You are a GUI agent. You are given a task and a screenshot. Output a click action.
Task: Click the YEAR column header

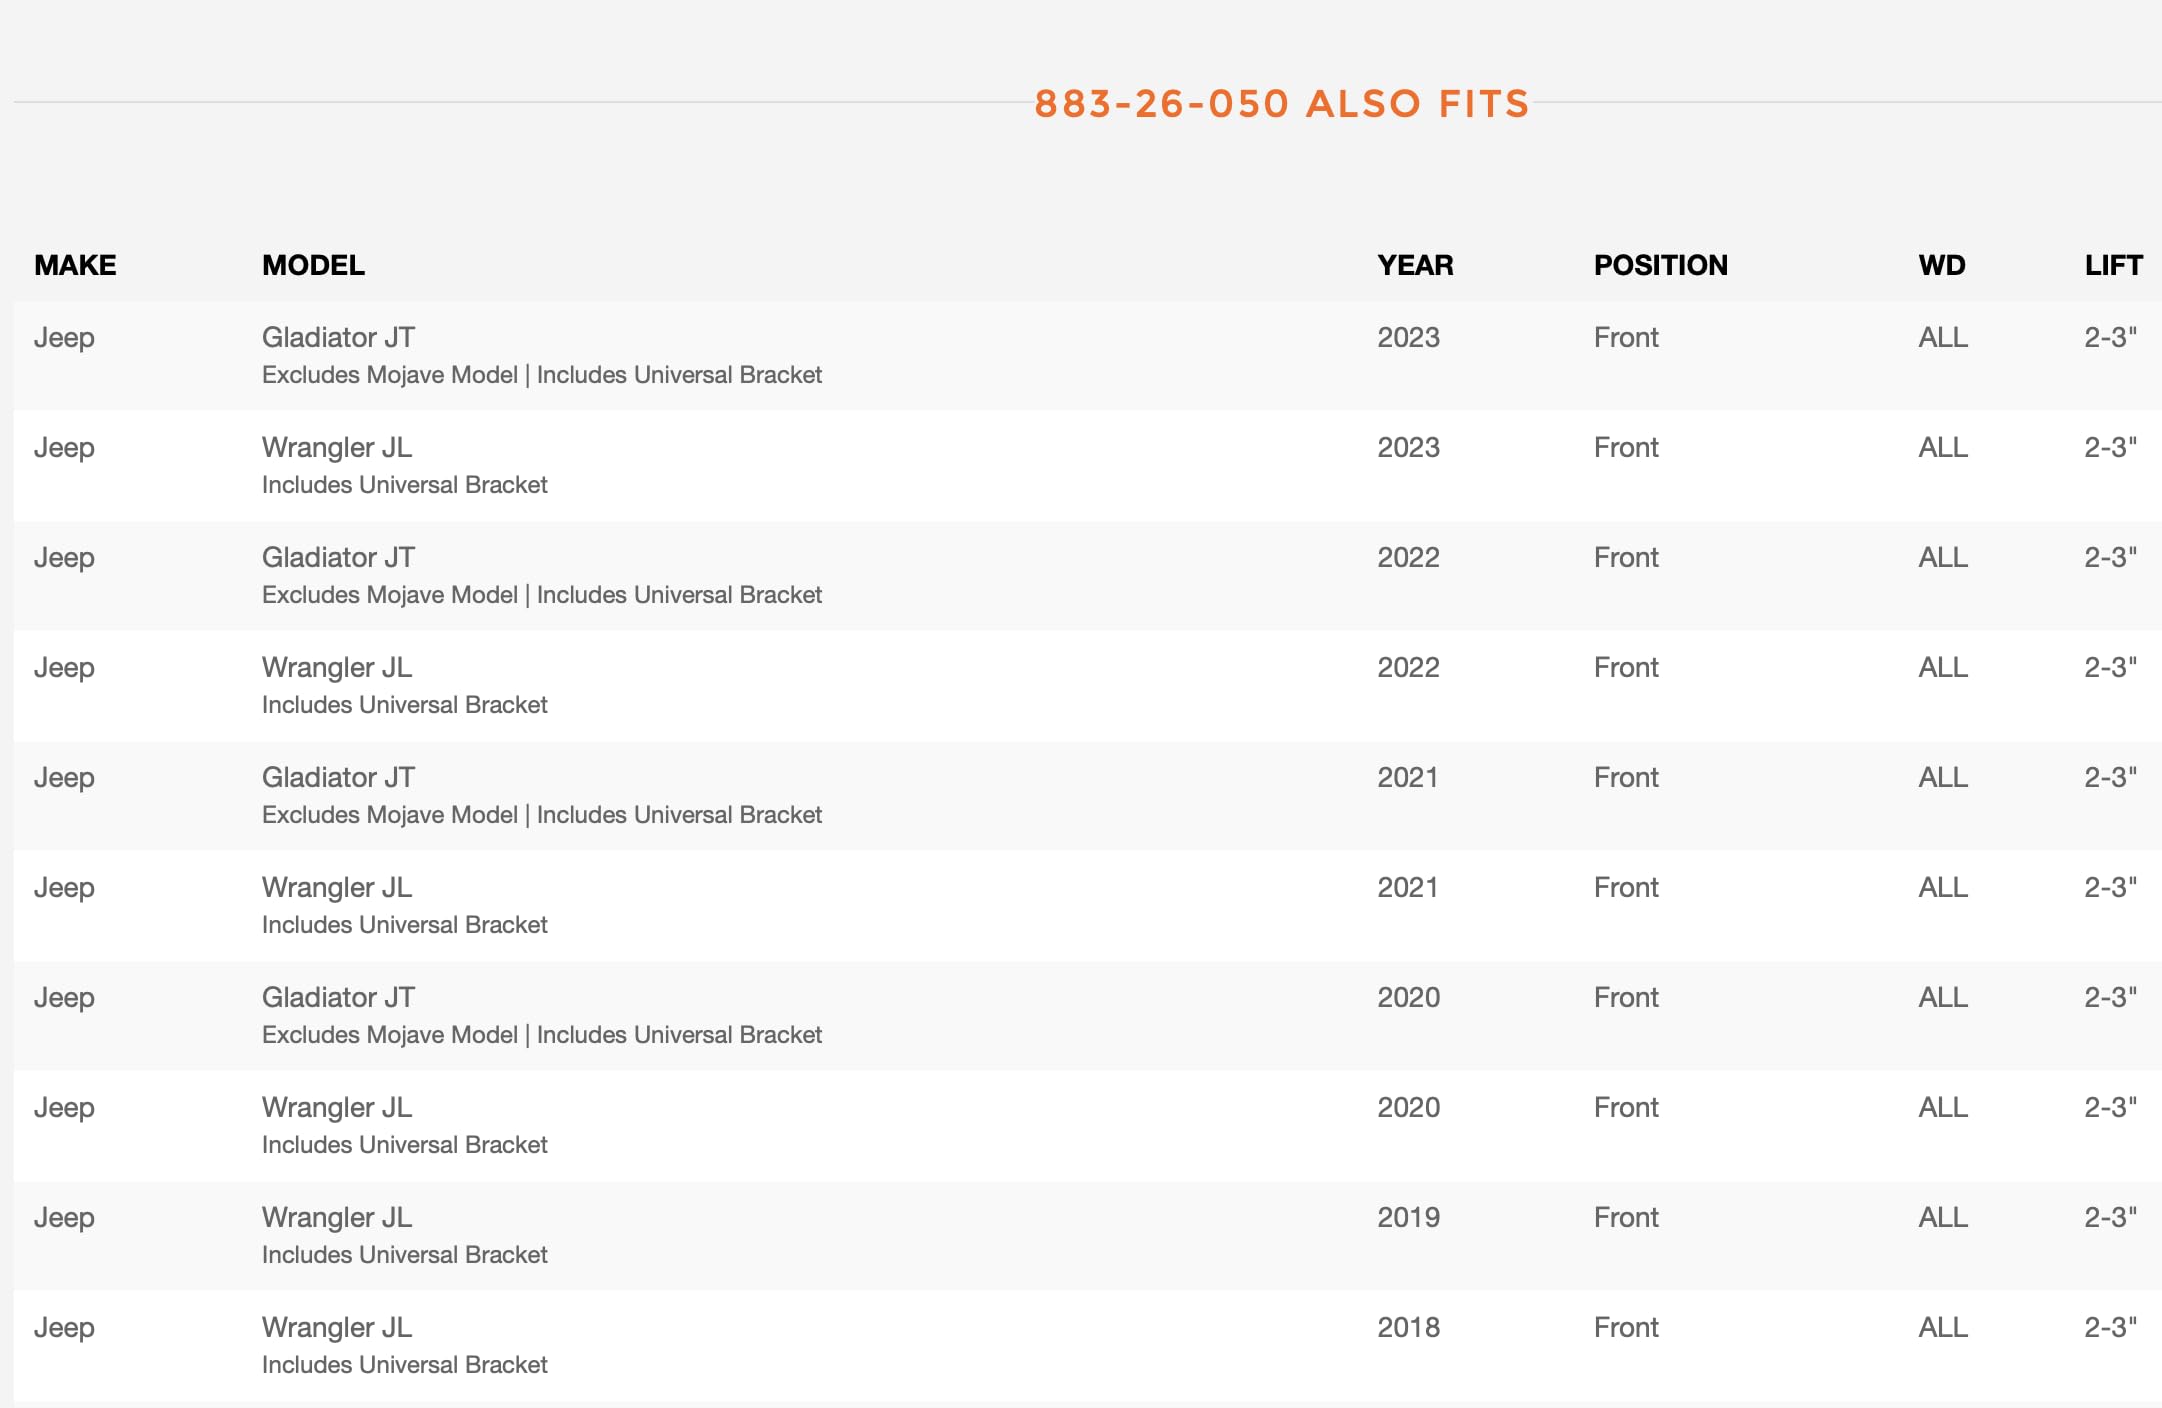click(x=1415, y=265)
